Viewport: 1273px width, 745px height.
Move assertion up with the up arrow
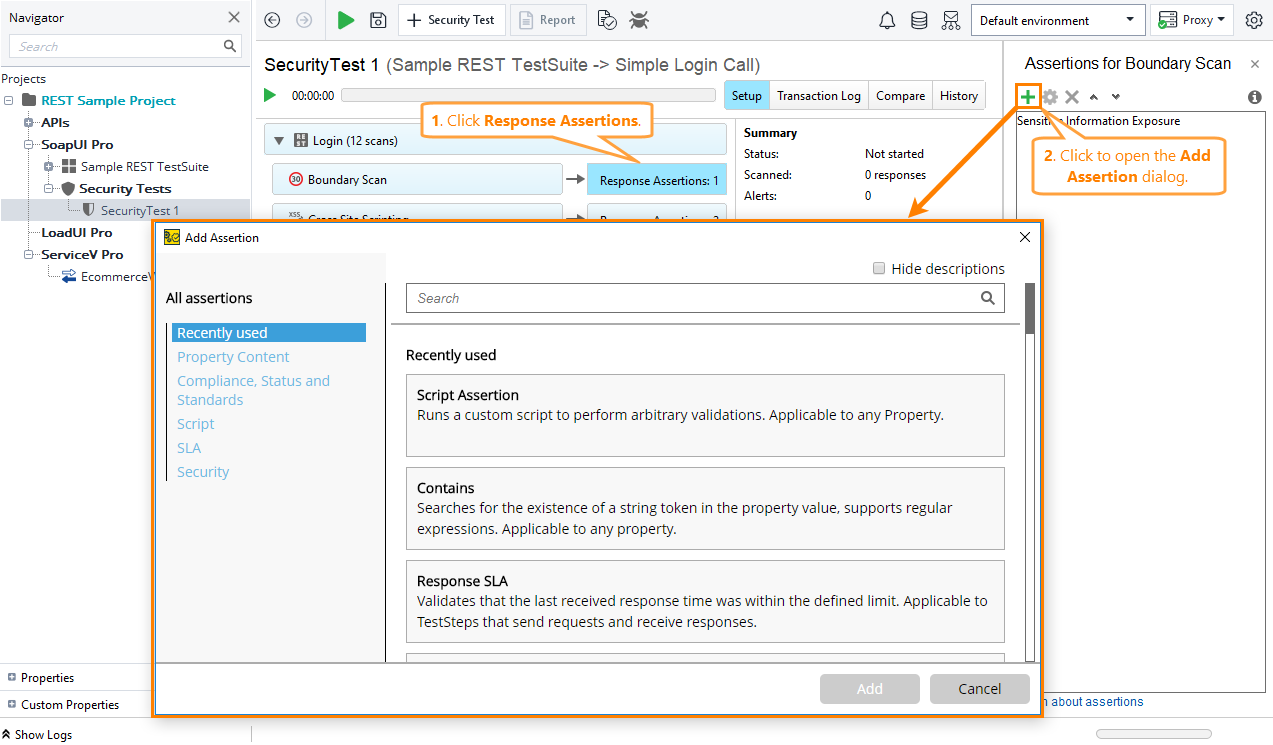1094,97
